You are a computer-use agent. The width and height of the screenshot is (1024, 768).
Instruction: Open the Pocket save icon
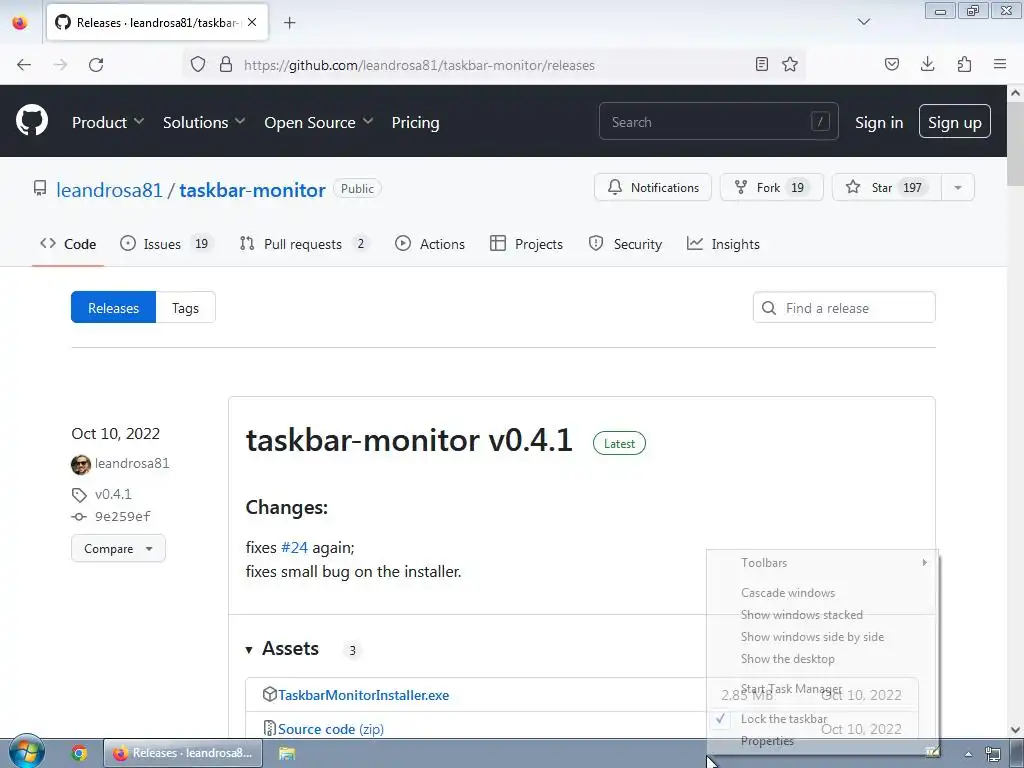(x=891, y=64)
